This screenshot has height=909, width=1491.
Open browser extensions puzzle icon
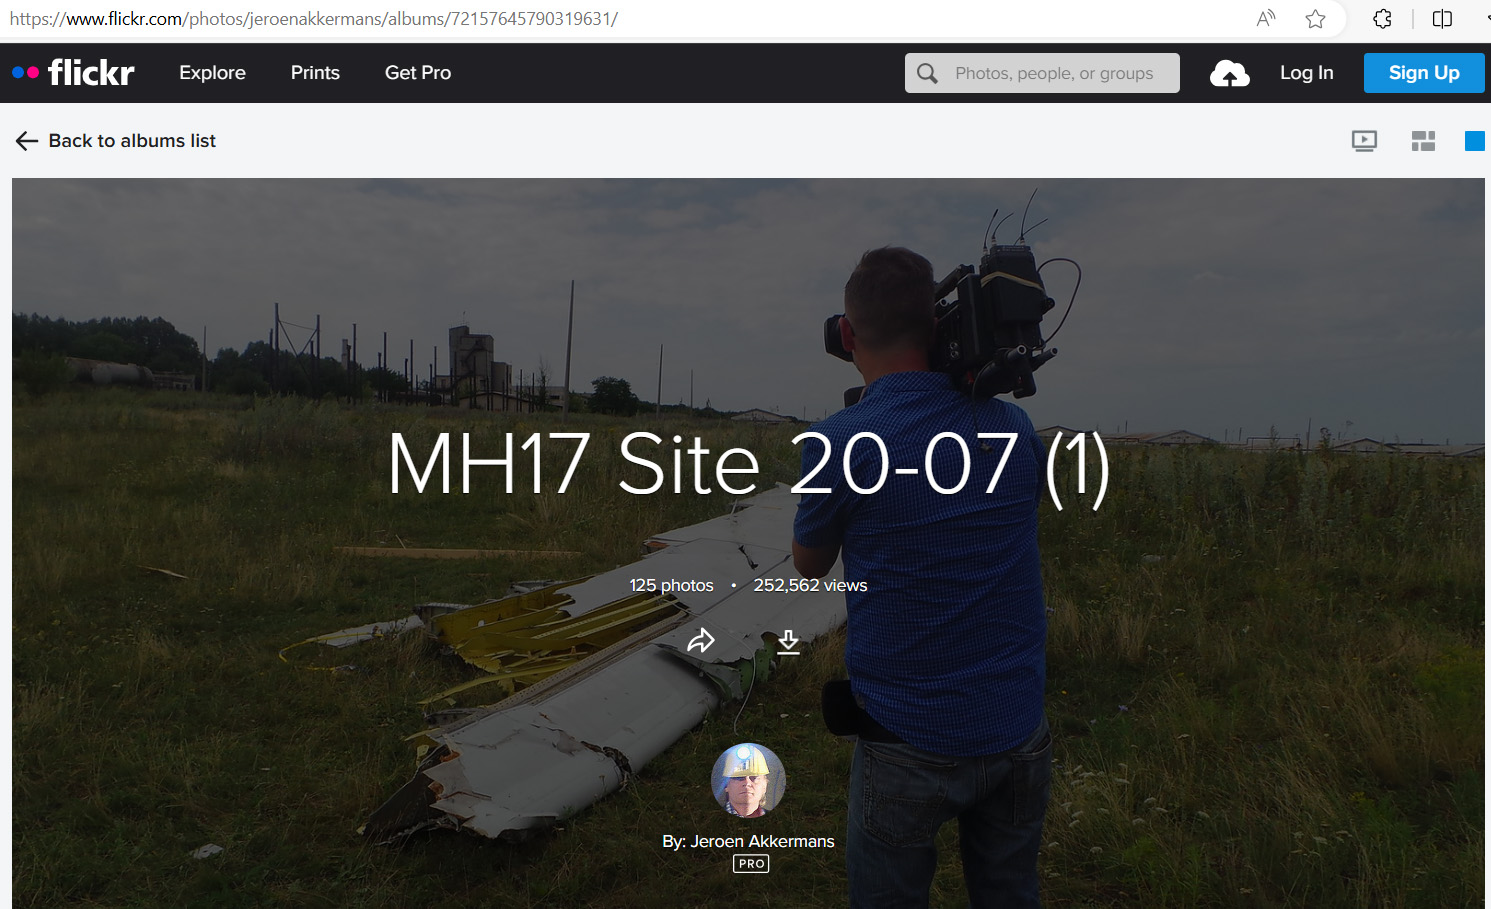point(1382,18)
